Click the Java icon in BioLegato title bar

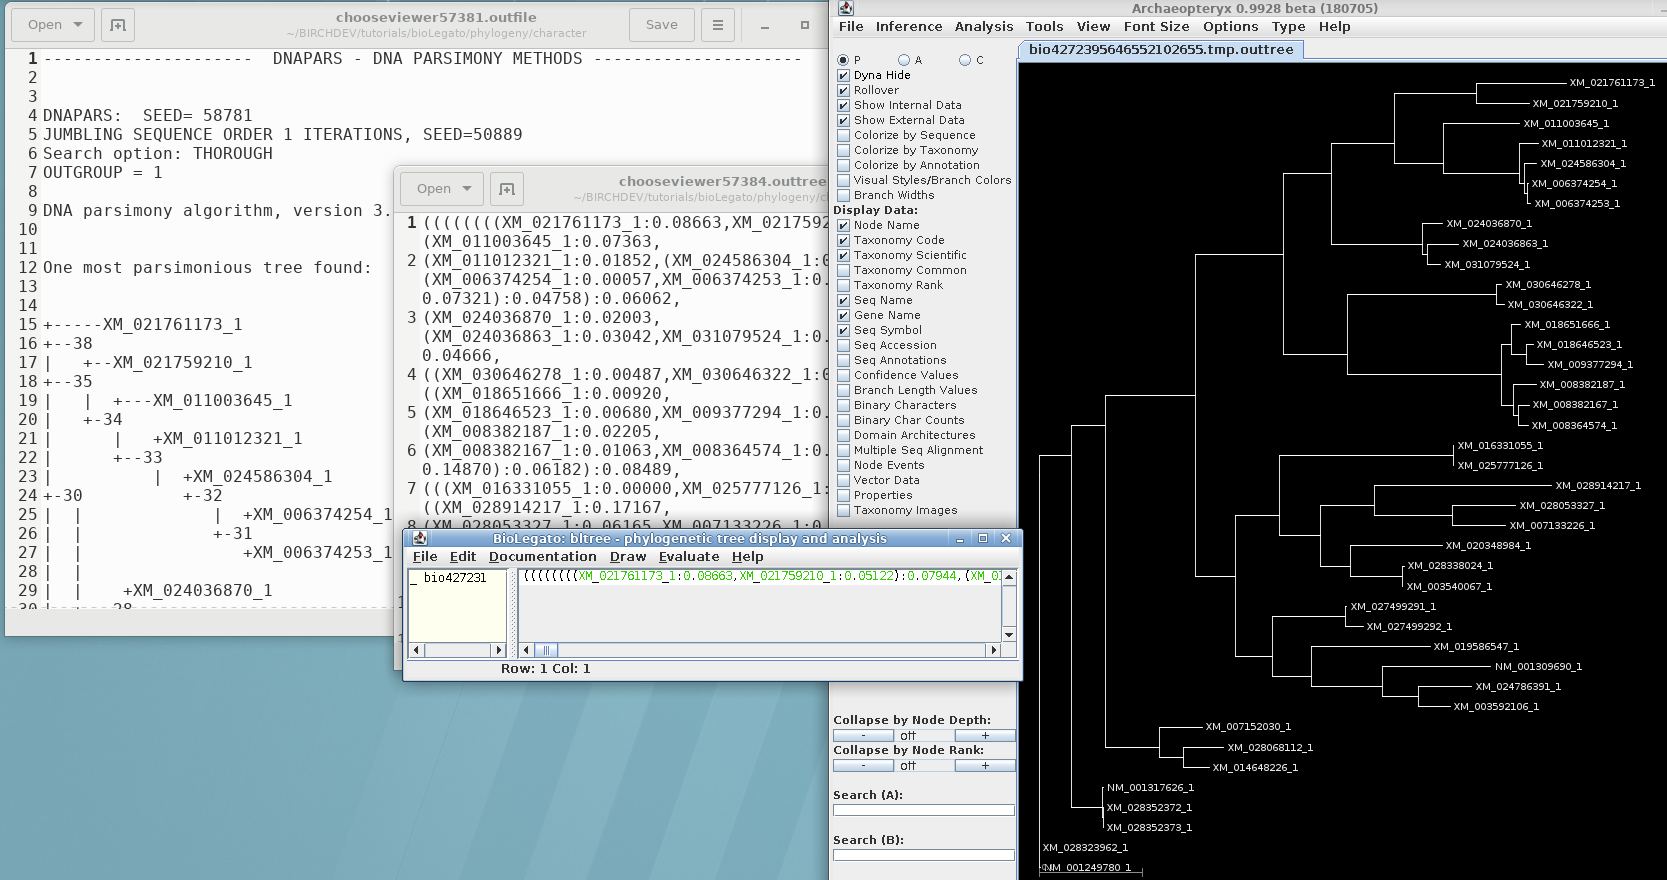click(x=420, y=538)
